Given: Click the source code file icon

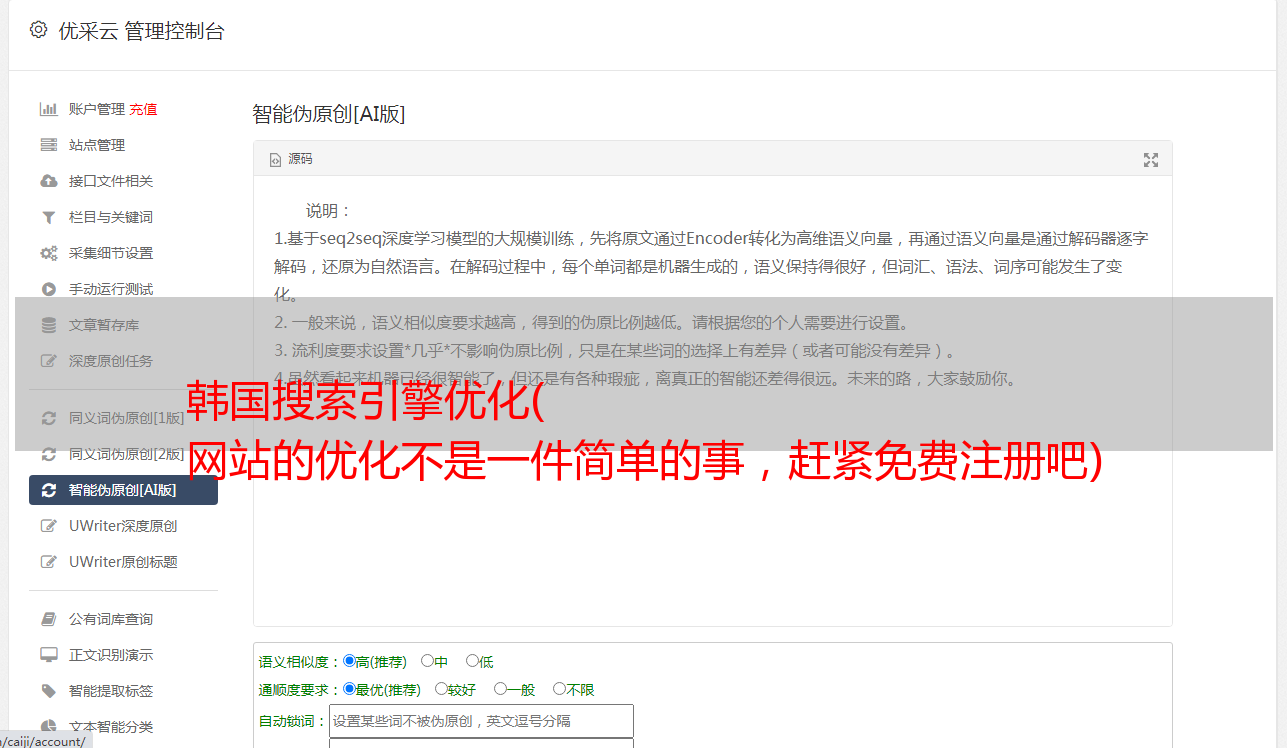Looking at the screenshot, I should tap(276, 159).
